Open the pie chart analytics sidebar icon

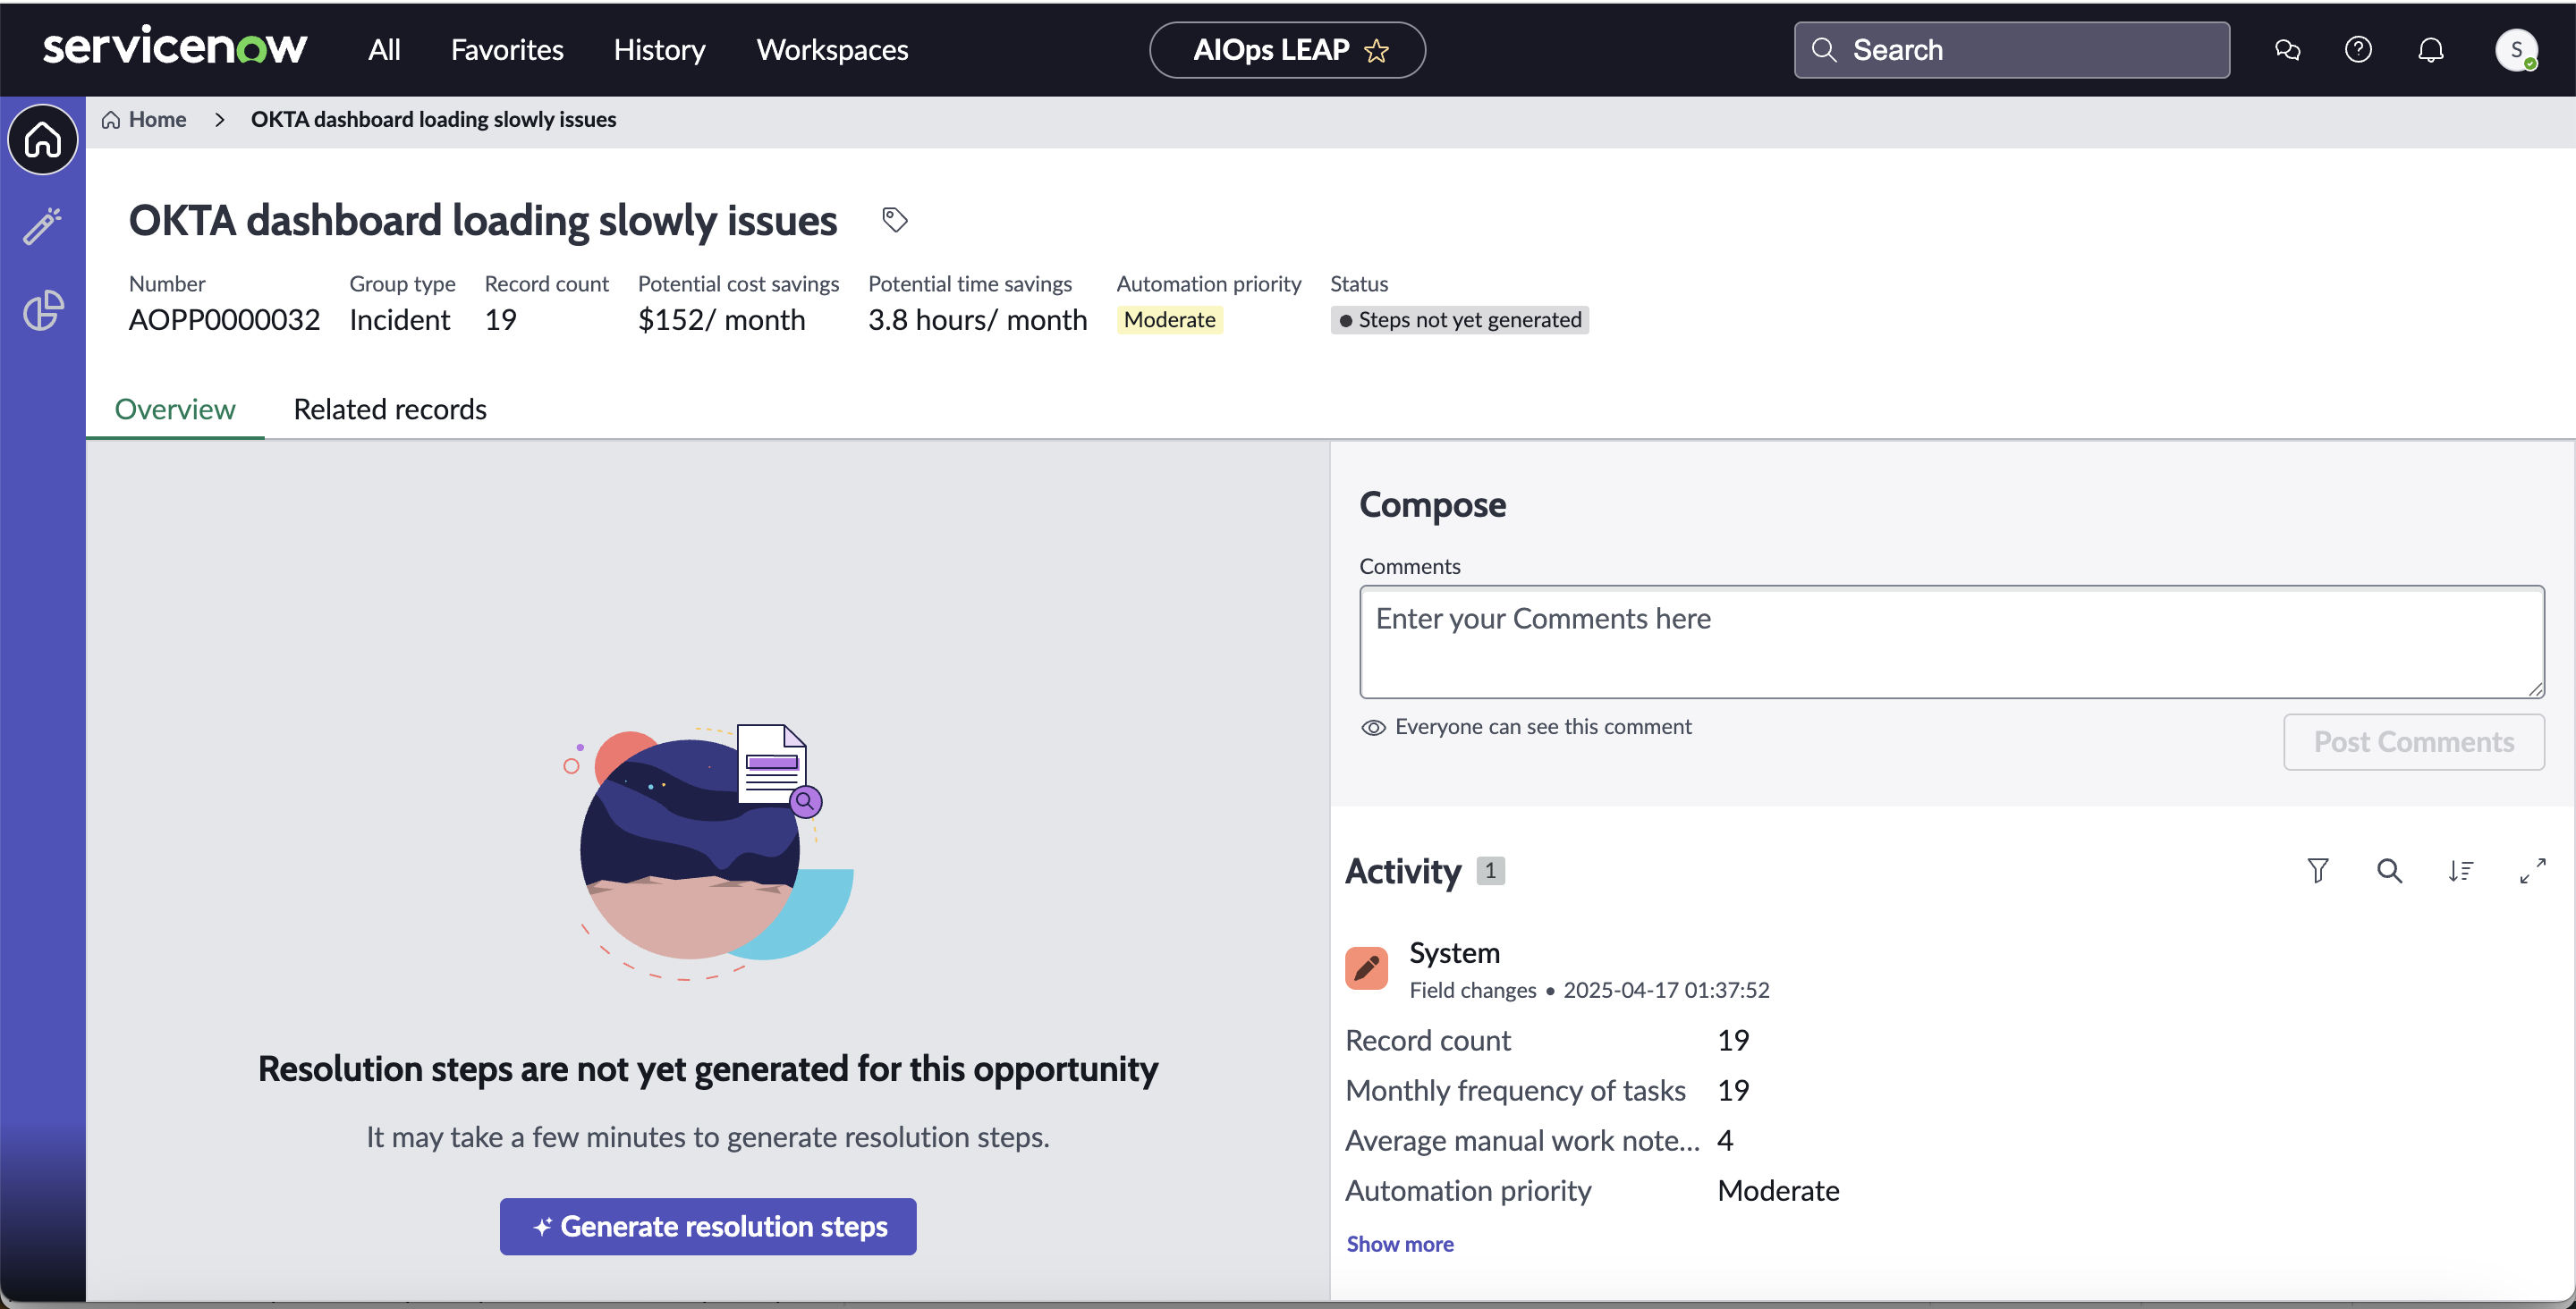pos(42,311)
